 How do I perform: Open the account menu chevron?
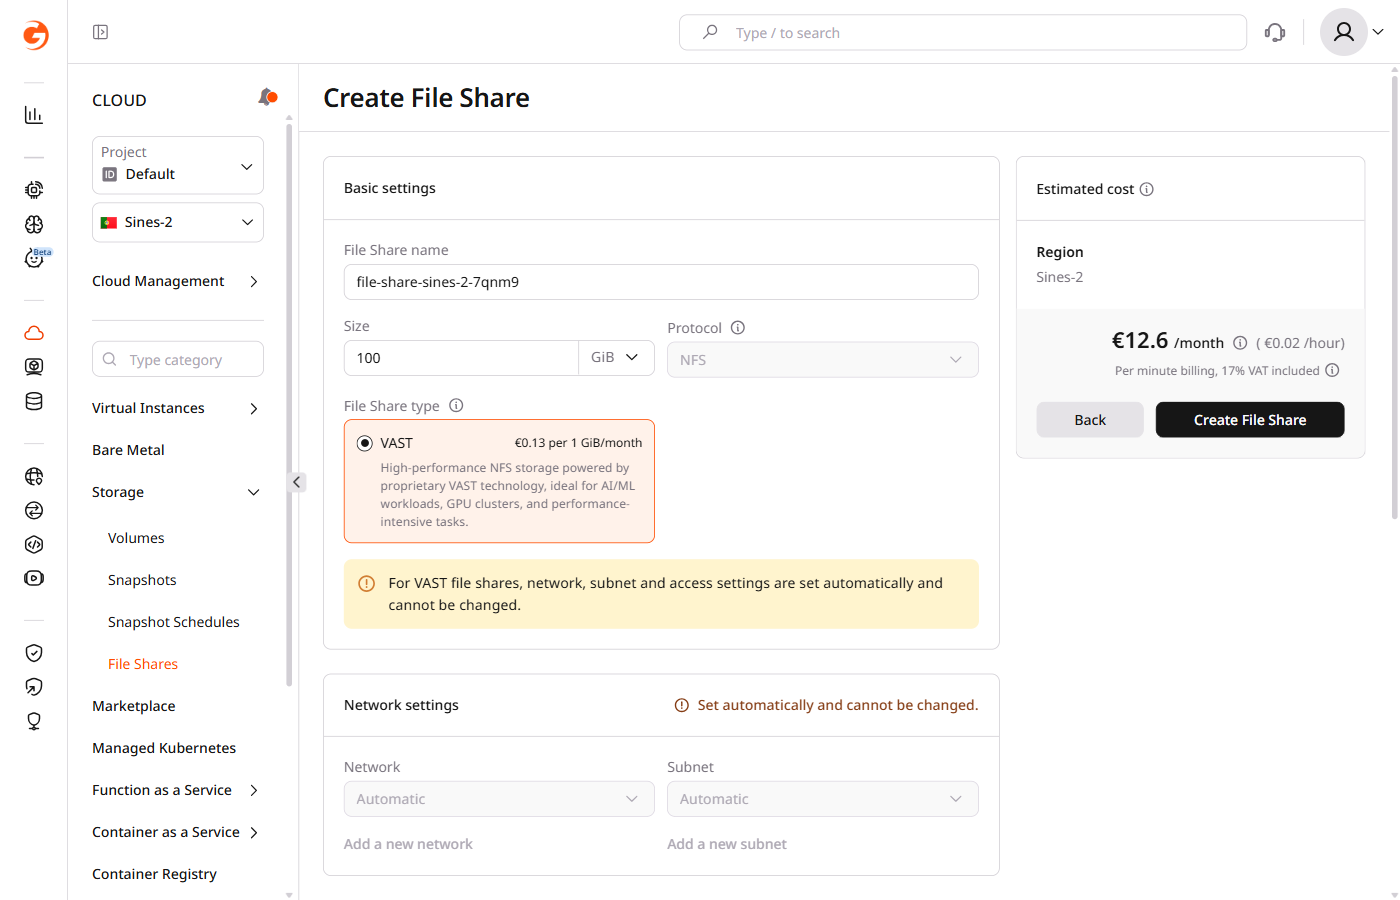coord(1378,32)
